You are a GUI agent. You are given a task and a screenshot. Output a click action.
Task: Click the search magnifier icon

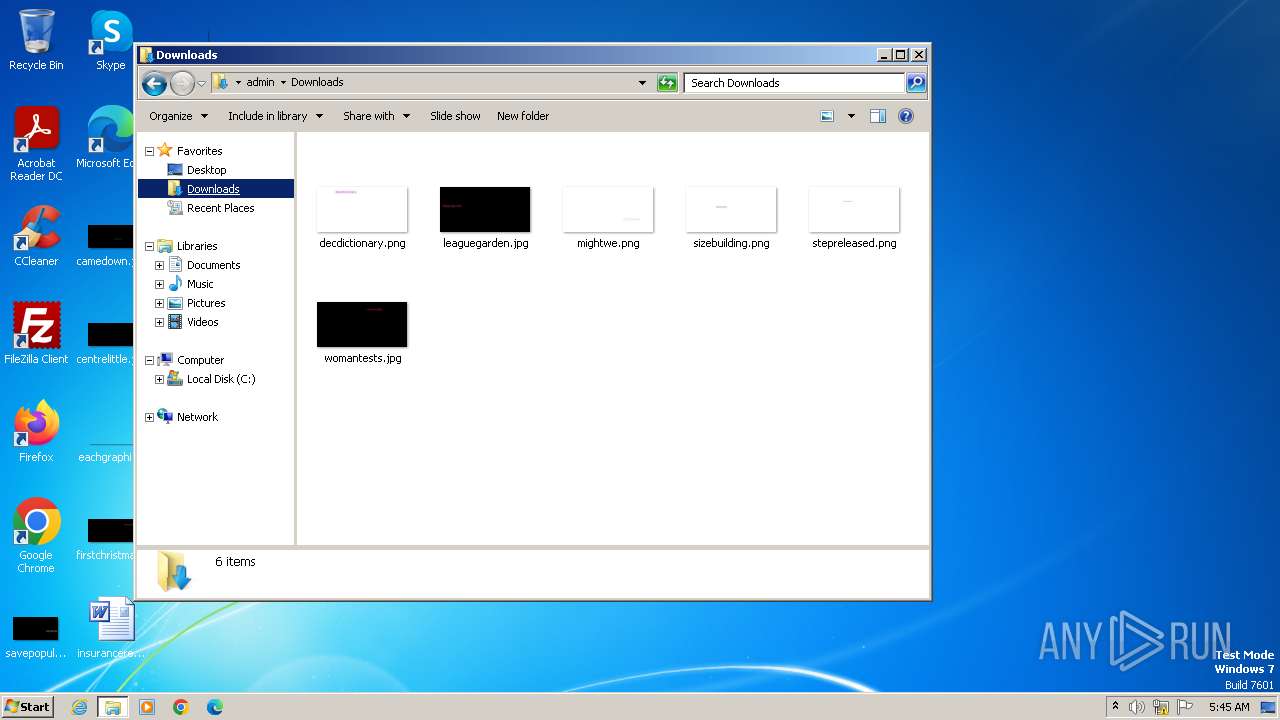point(915,83)
